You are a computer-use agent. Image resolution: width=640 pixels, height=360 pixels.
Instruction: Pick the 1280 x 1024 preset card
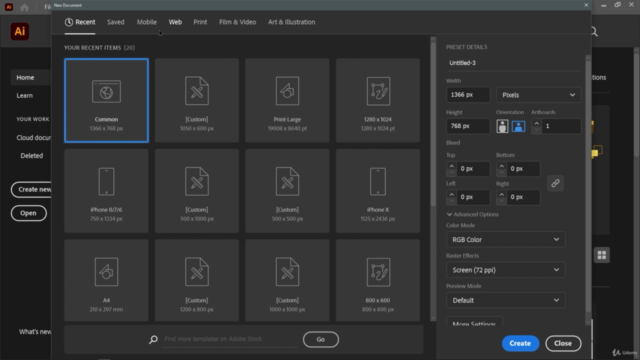point(378,100)
